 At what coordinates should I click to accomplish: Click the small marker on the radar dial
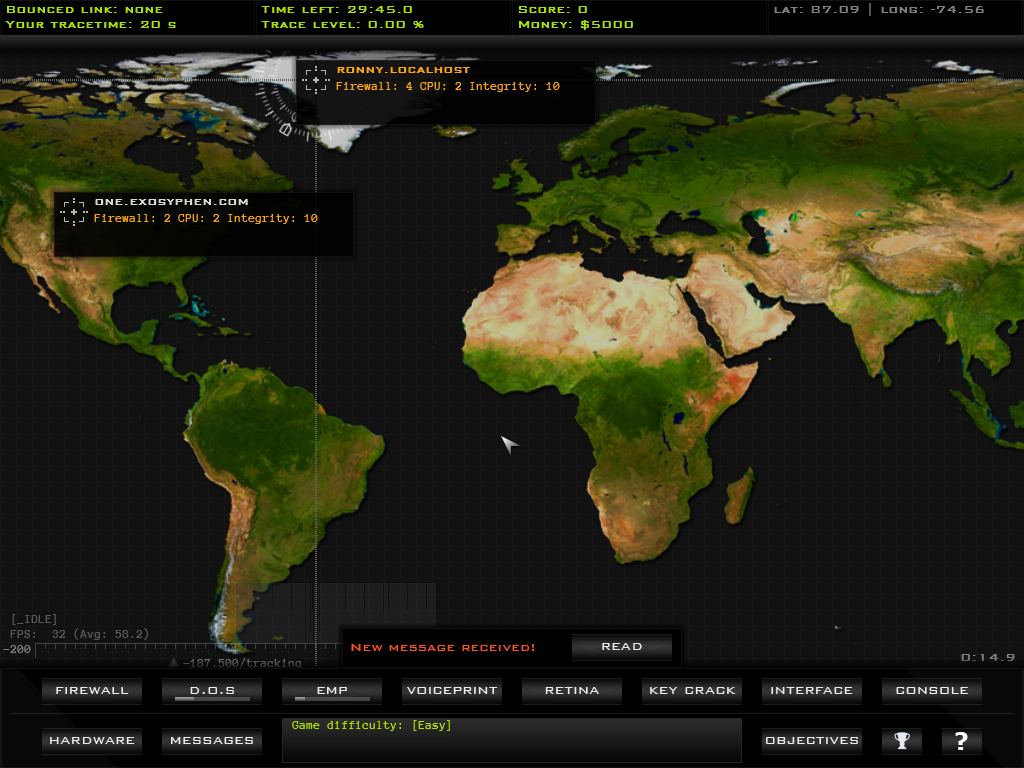[285, 128]
